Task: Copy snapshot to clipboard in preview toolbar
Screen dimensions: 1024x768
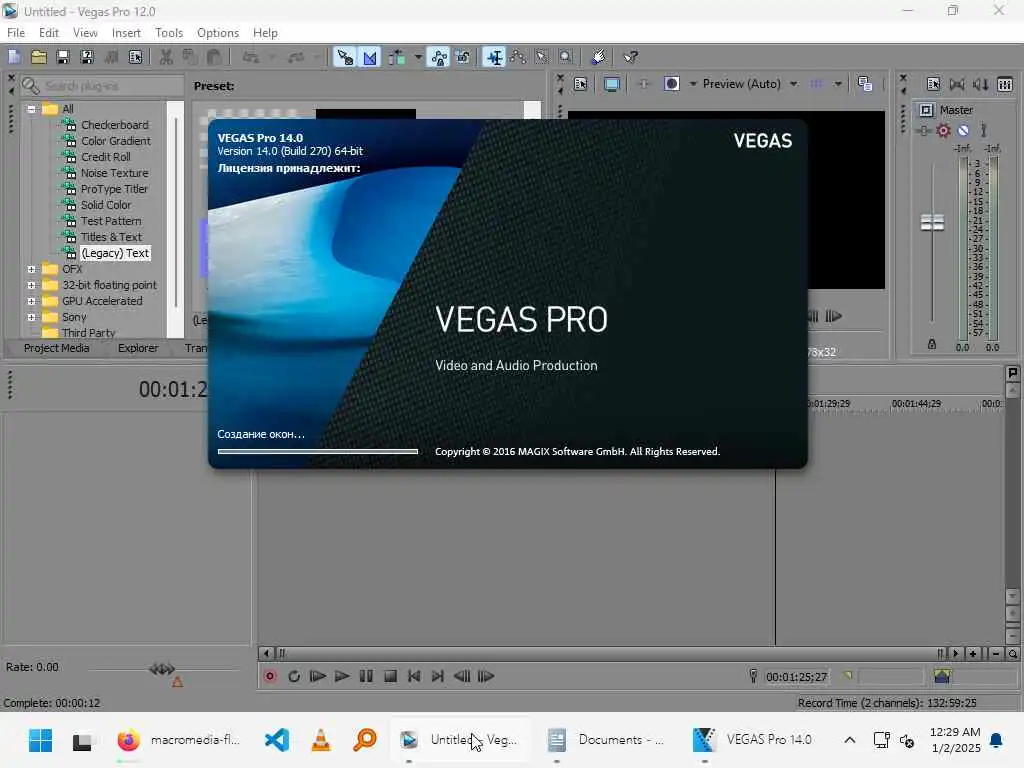Action: pos(865,84)
